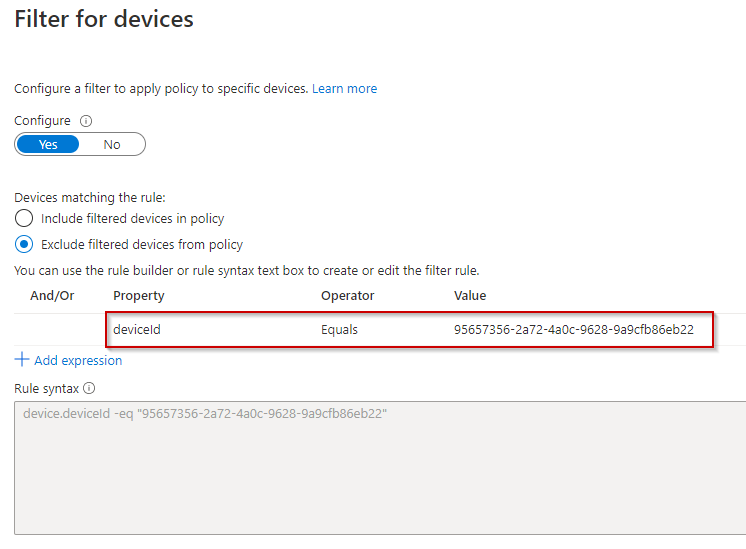Click the device ID value field
746x549 pixels.
[573, 330]
